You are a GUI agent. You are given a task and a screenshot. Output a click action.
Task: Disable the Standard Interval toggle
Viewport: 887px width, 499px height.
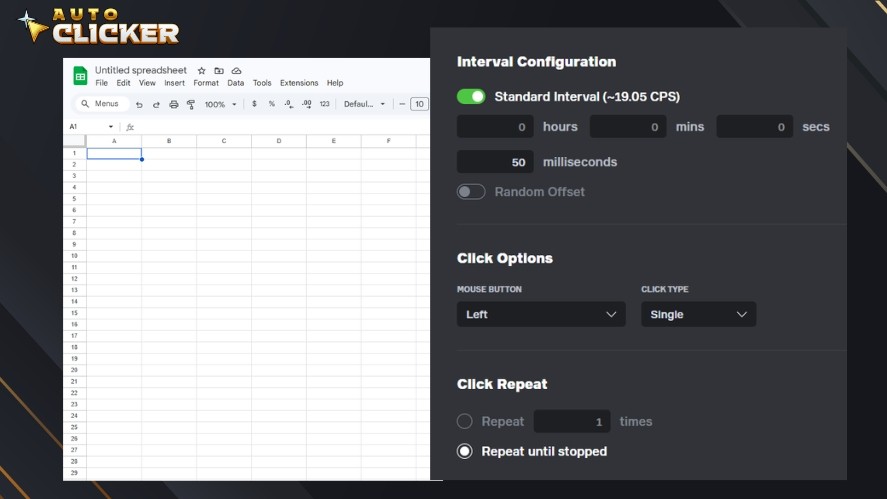click(471, 97)
